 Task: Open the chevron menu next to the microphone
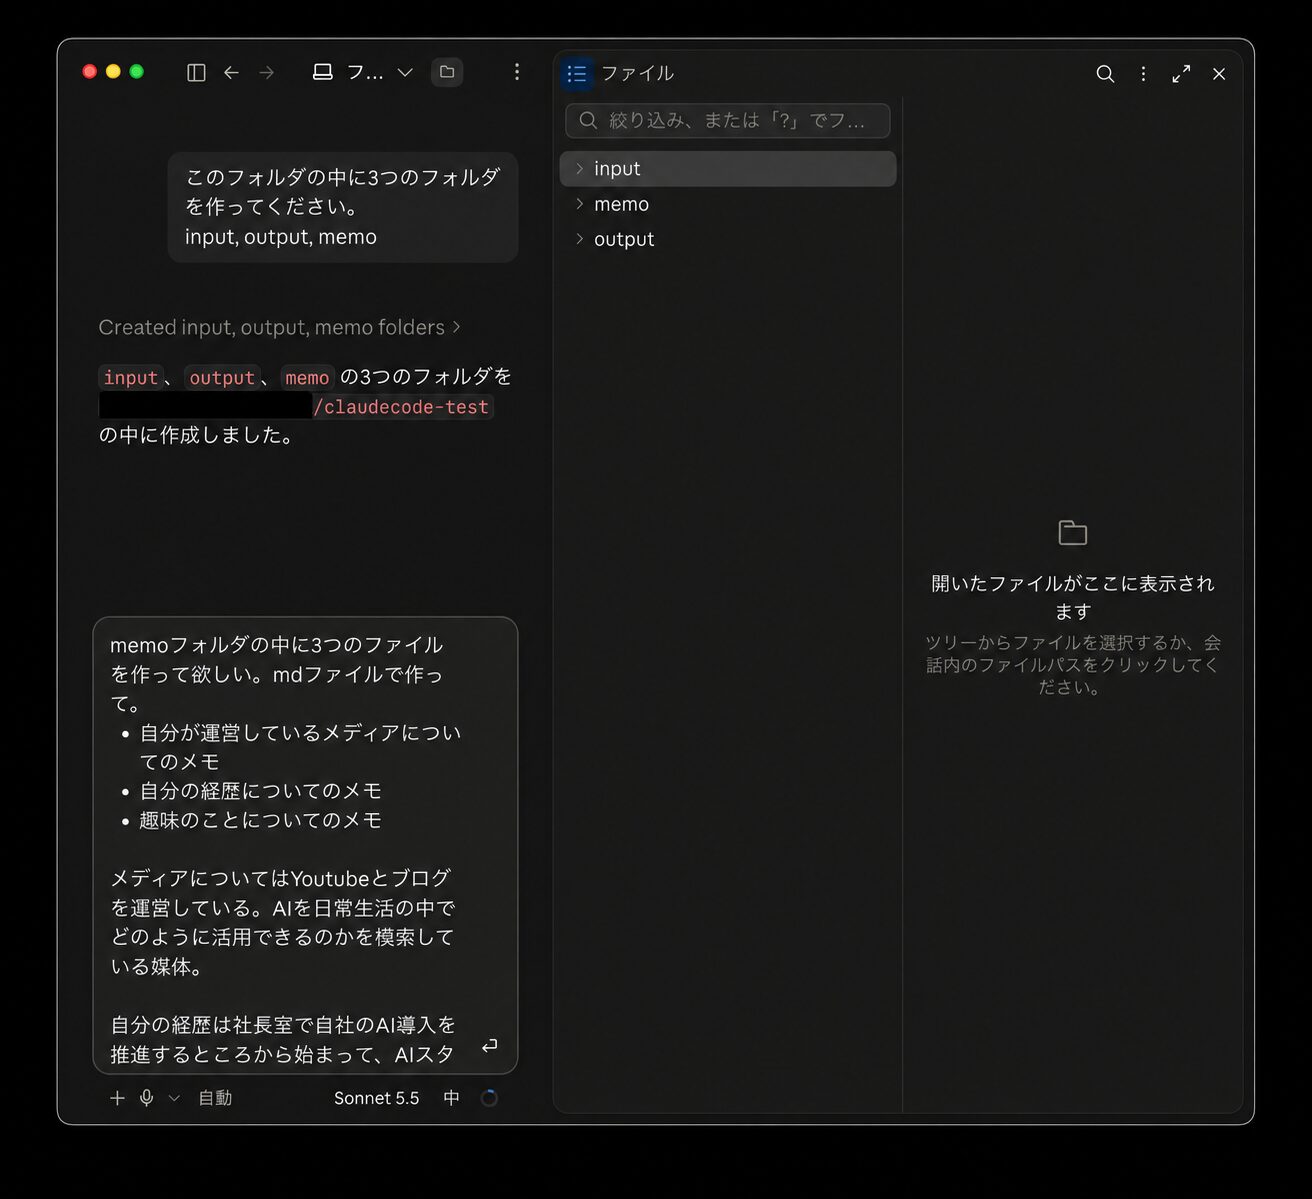coord(174,1098)
